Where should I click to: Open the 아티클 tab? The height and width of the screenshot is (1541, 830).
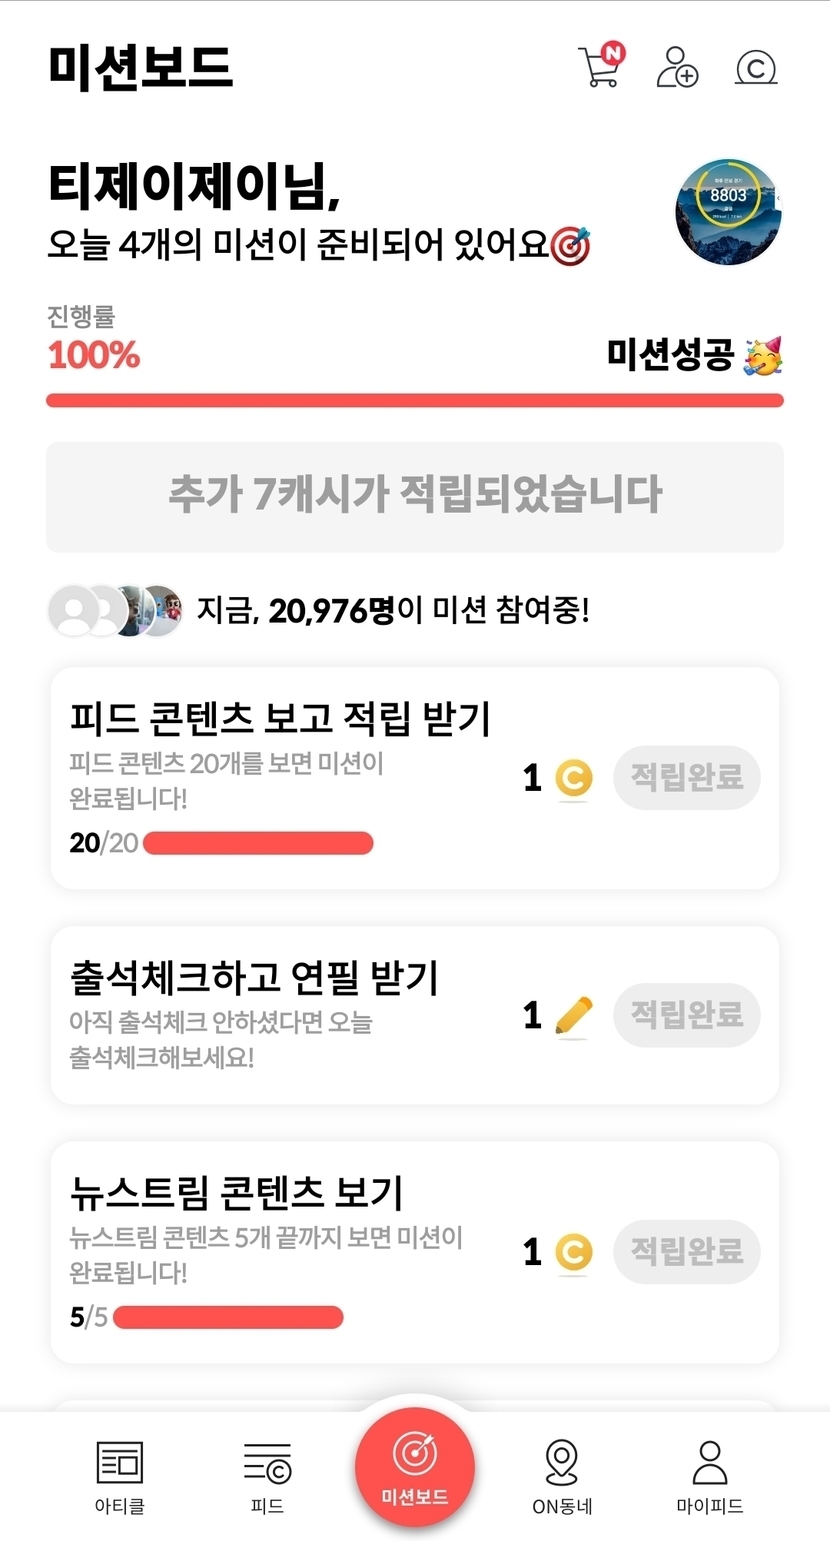[120, 1477]
